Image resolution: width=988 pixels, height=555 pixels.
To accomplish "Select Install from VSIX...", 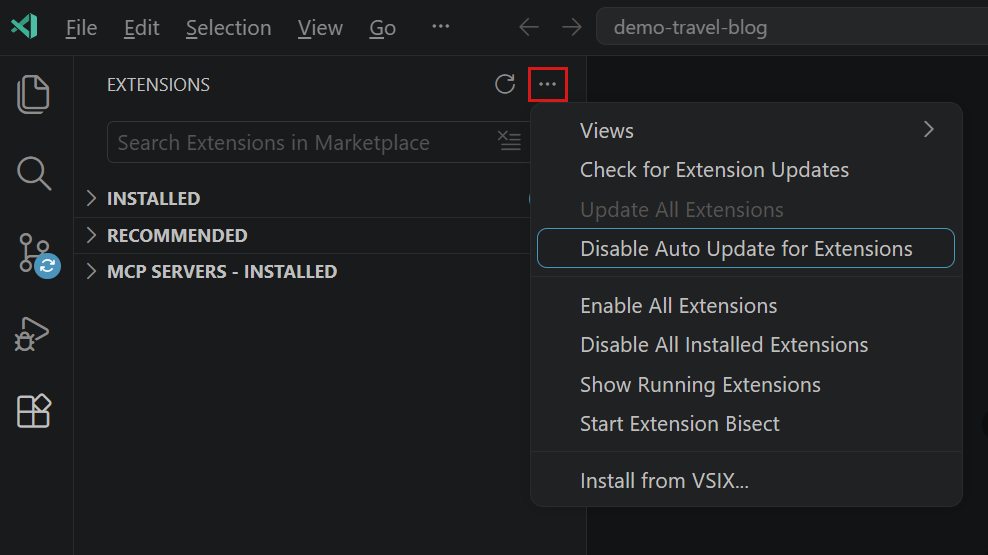I will 746,481.
